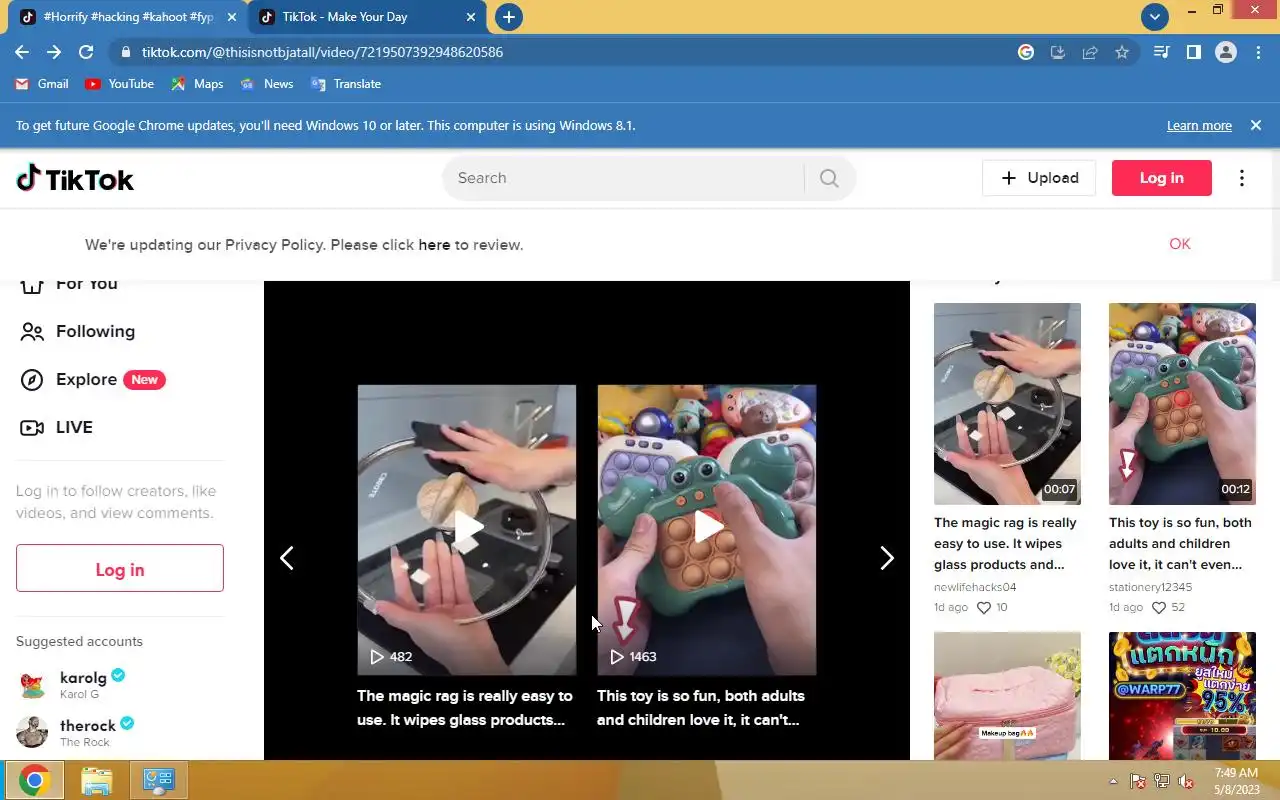Open the three-dot more options menu
This screenshot has height=800, width=1280.
[x=1242, y=178]
